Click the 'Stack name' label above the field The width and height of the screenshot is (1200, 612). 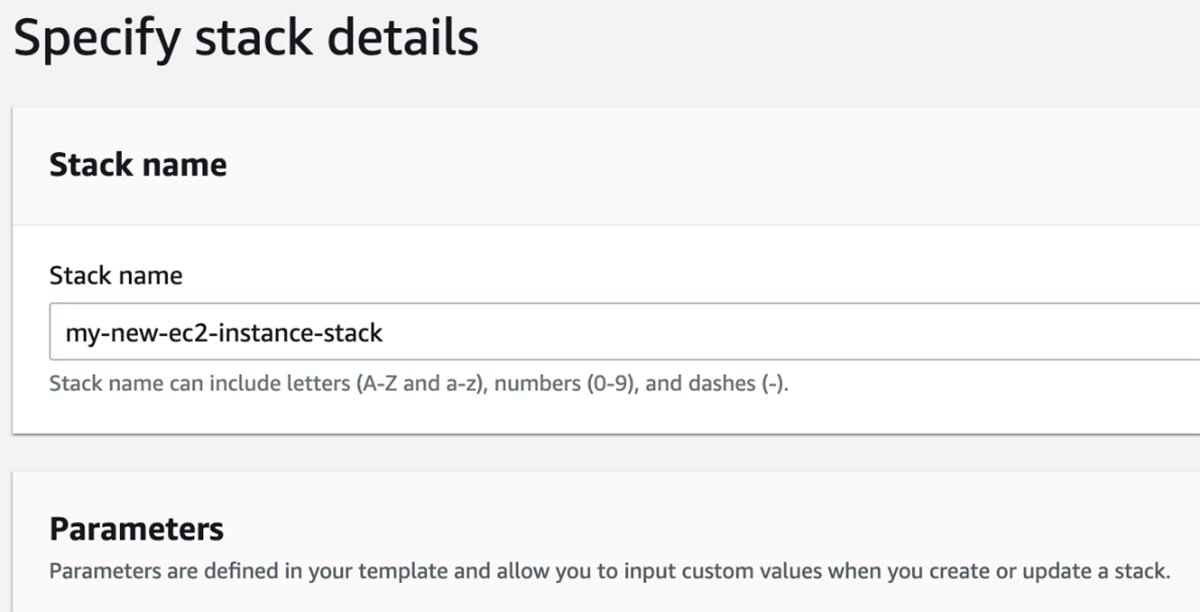(x=116, y=275)
